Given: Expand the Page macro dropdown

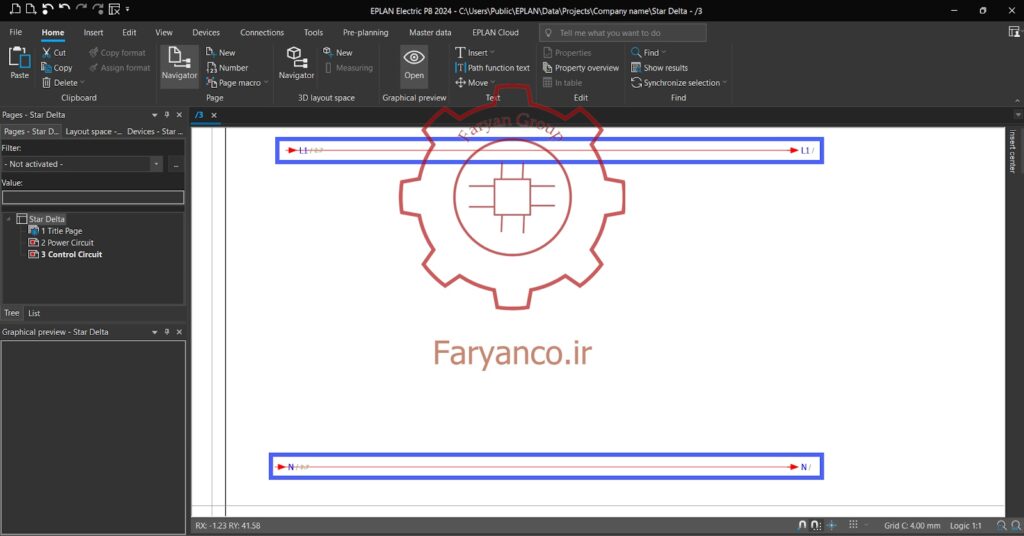Looking at the screenshot, I should point(266,83).
